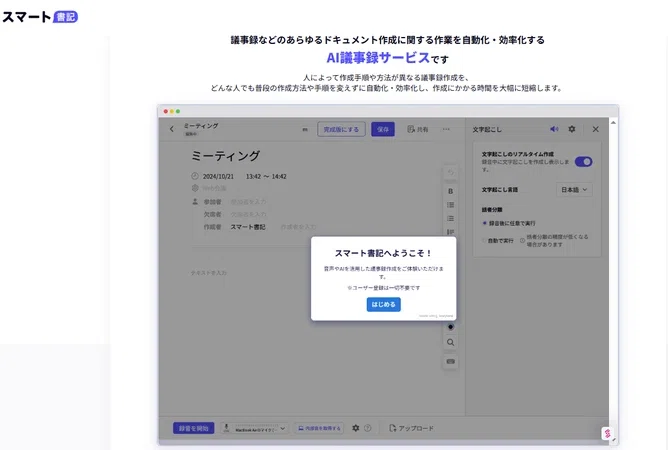Close the 文字起こし side panel
Image resolution: width=668 pixels, height=450 pixels.
tap(596, 129)
